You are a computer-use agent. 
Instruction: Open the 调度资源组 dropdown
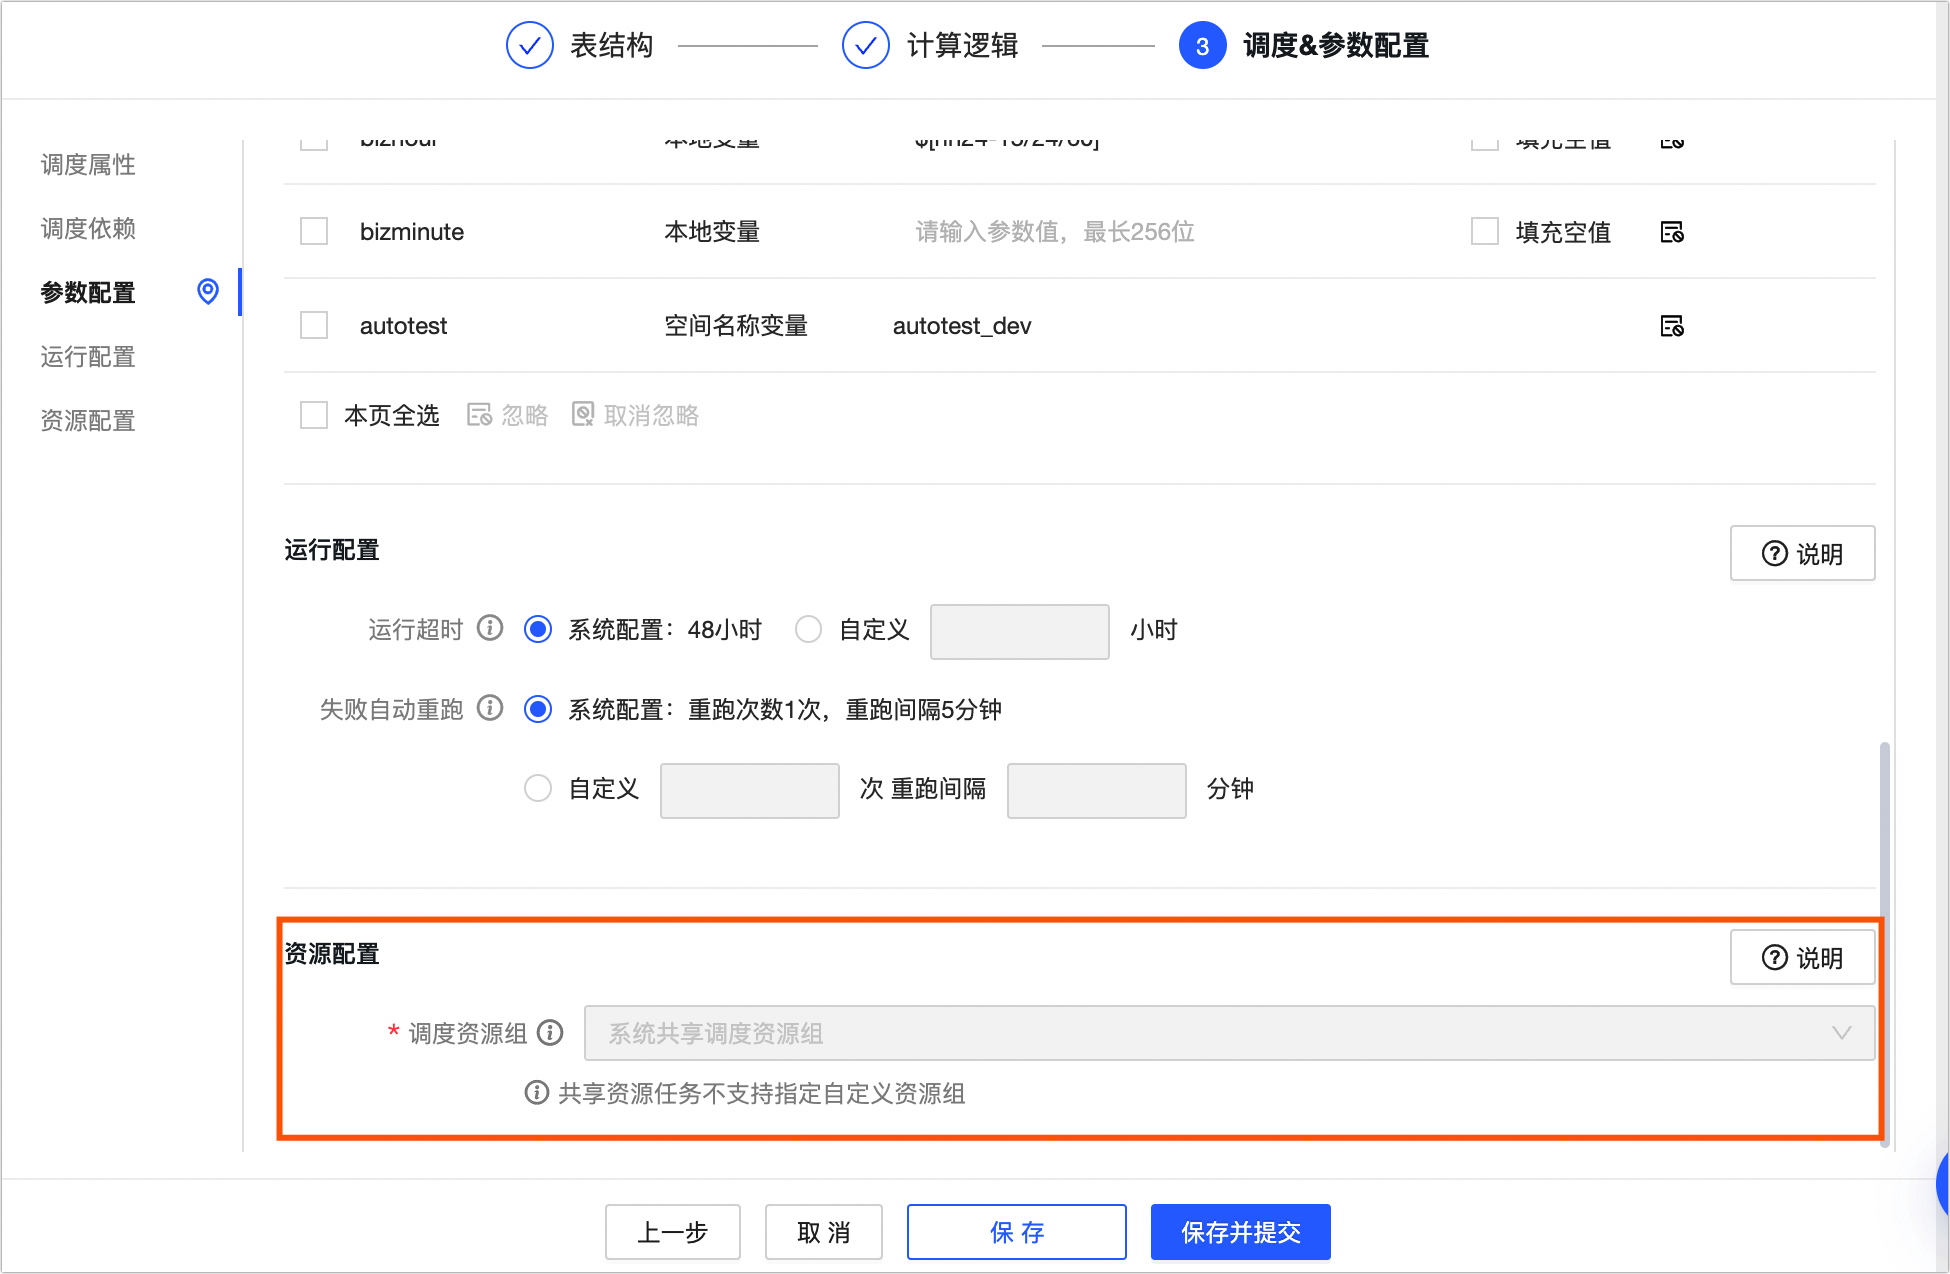click(1228, 1033)
